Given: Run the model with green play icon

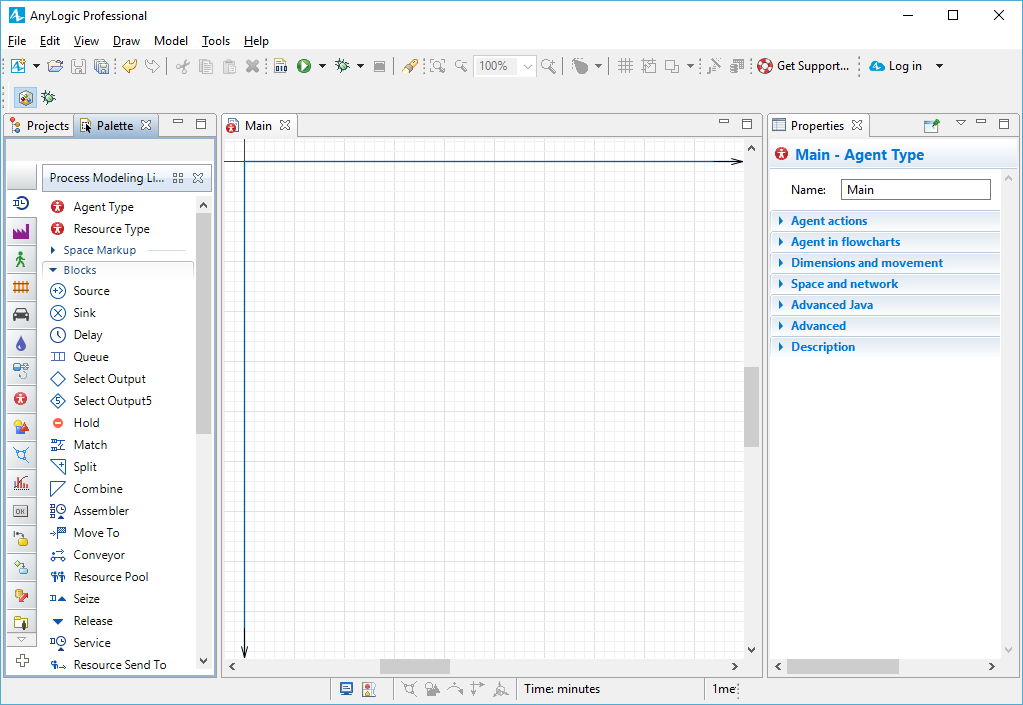Looking at the screenshot, I should tap(304, 66).
